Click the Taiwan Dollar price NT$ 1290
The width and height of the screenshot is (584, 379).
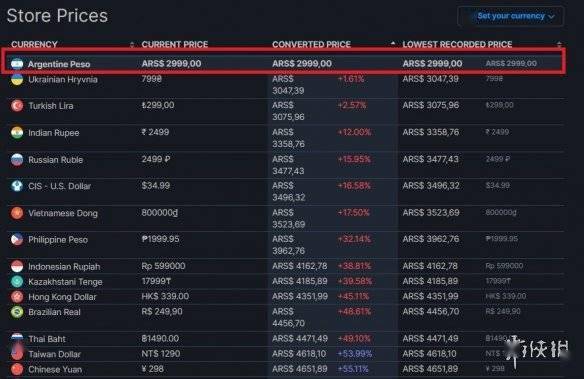(x=161, y=354)
